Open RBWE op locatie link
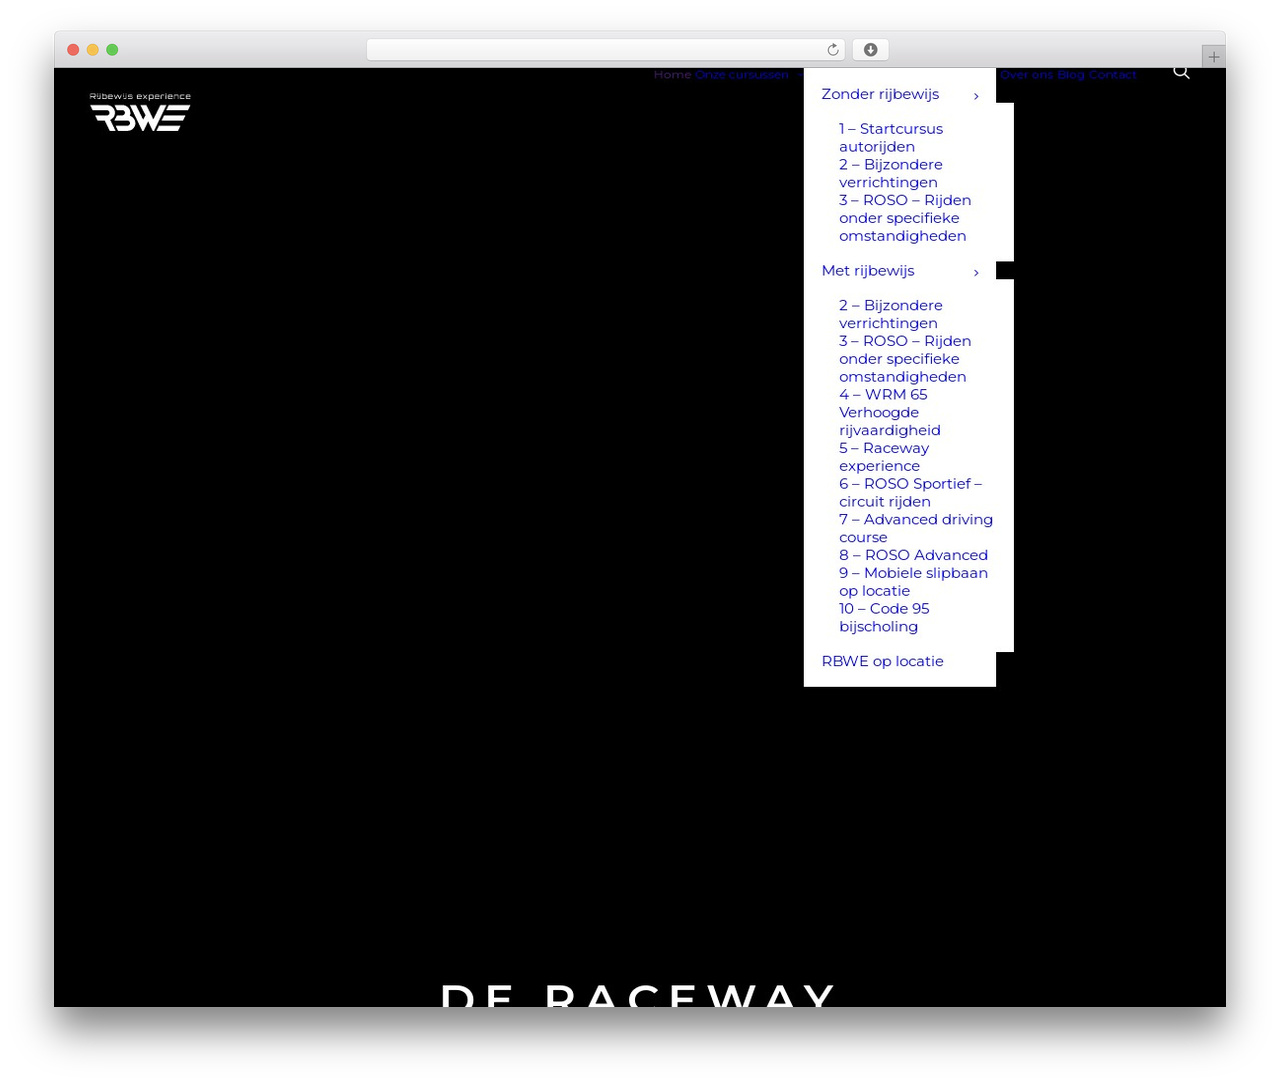The image size is (1280, 1084). 882,661
